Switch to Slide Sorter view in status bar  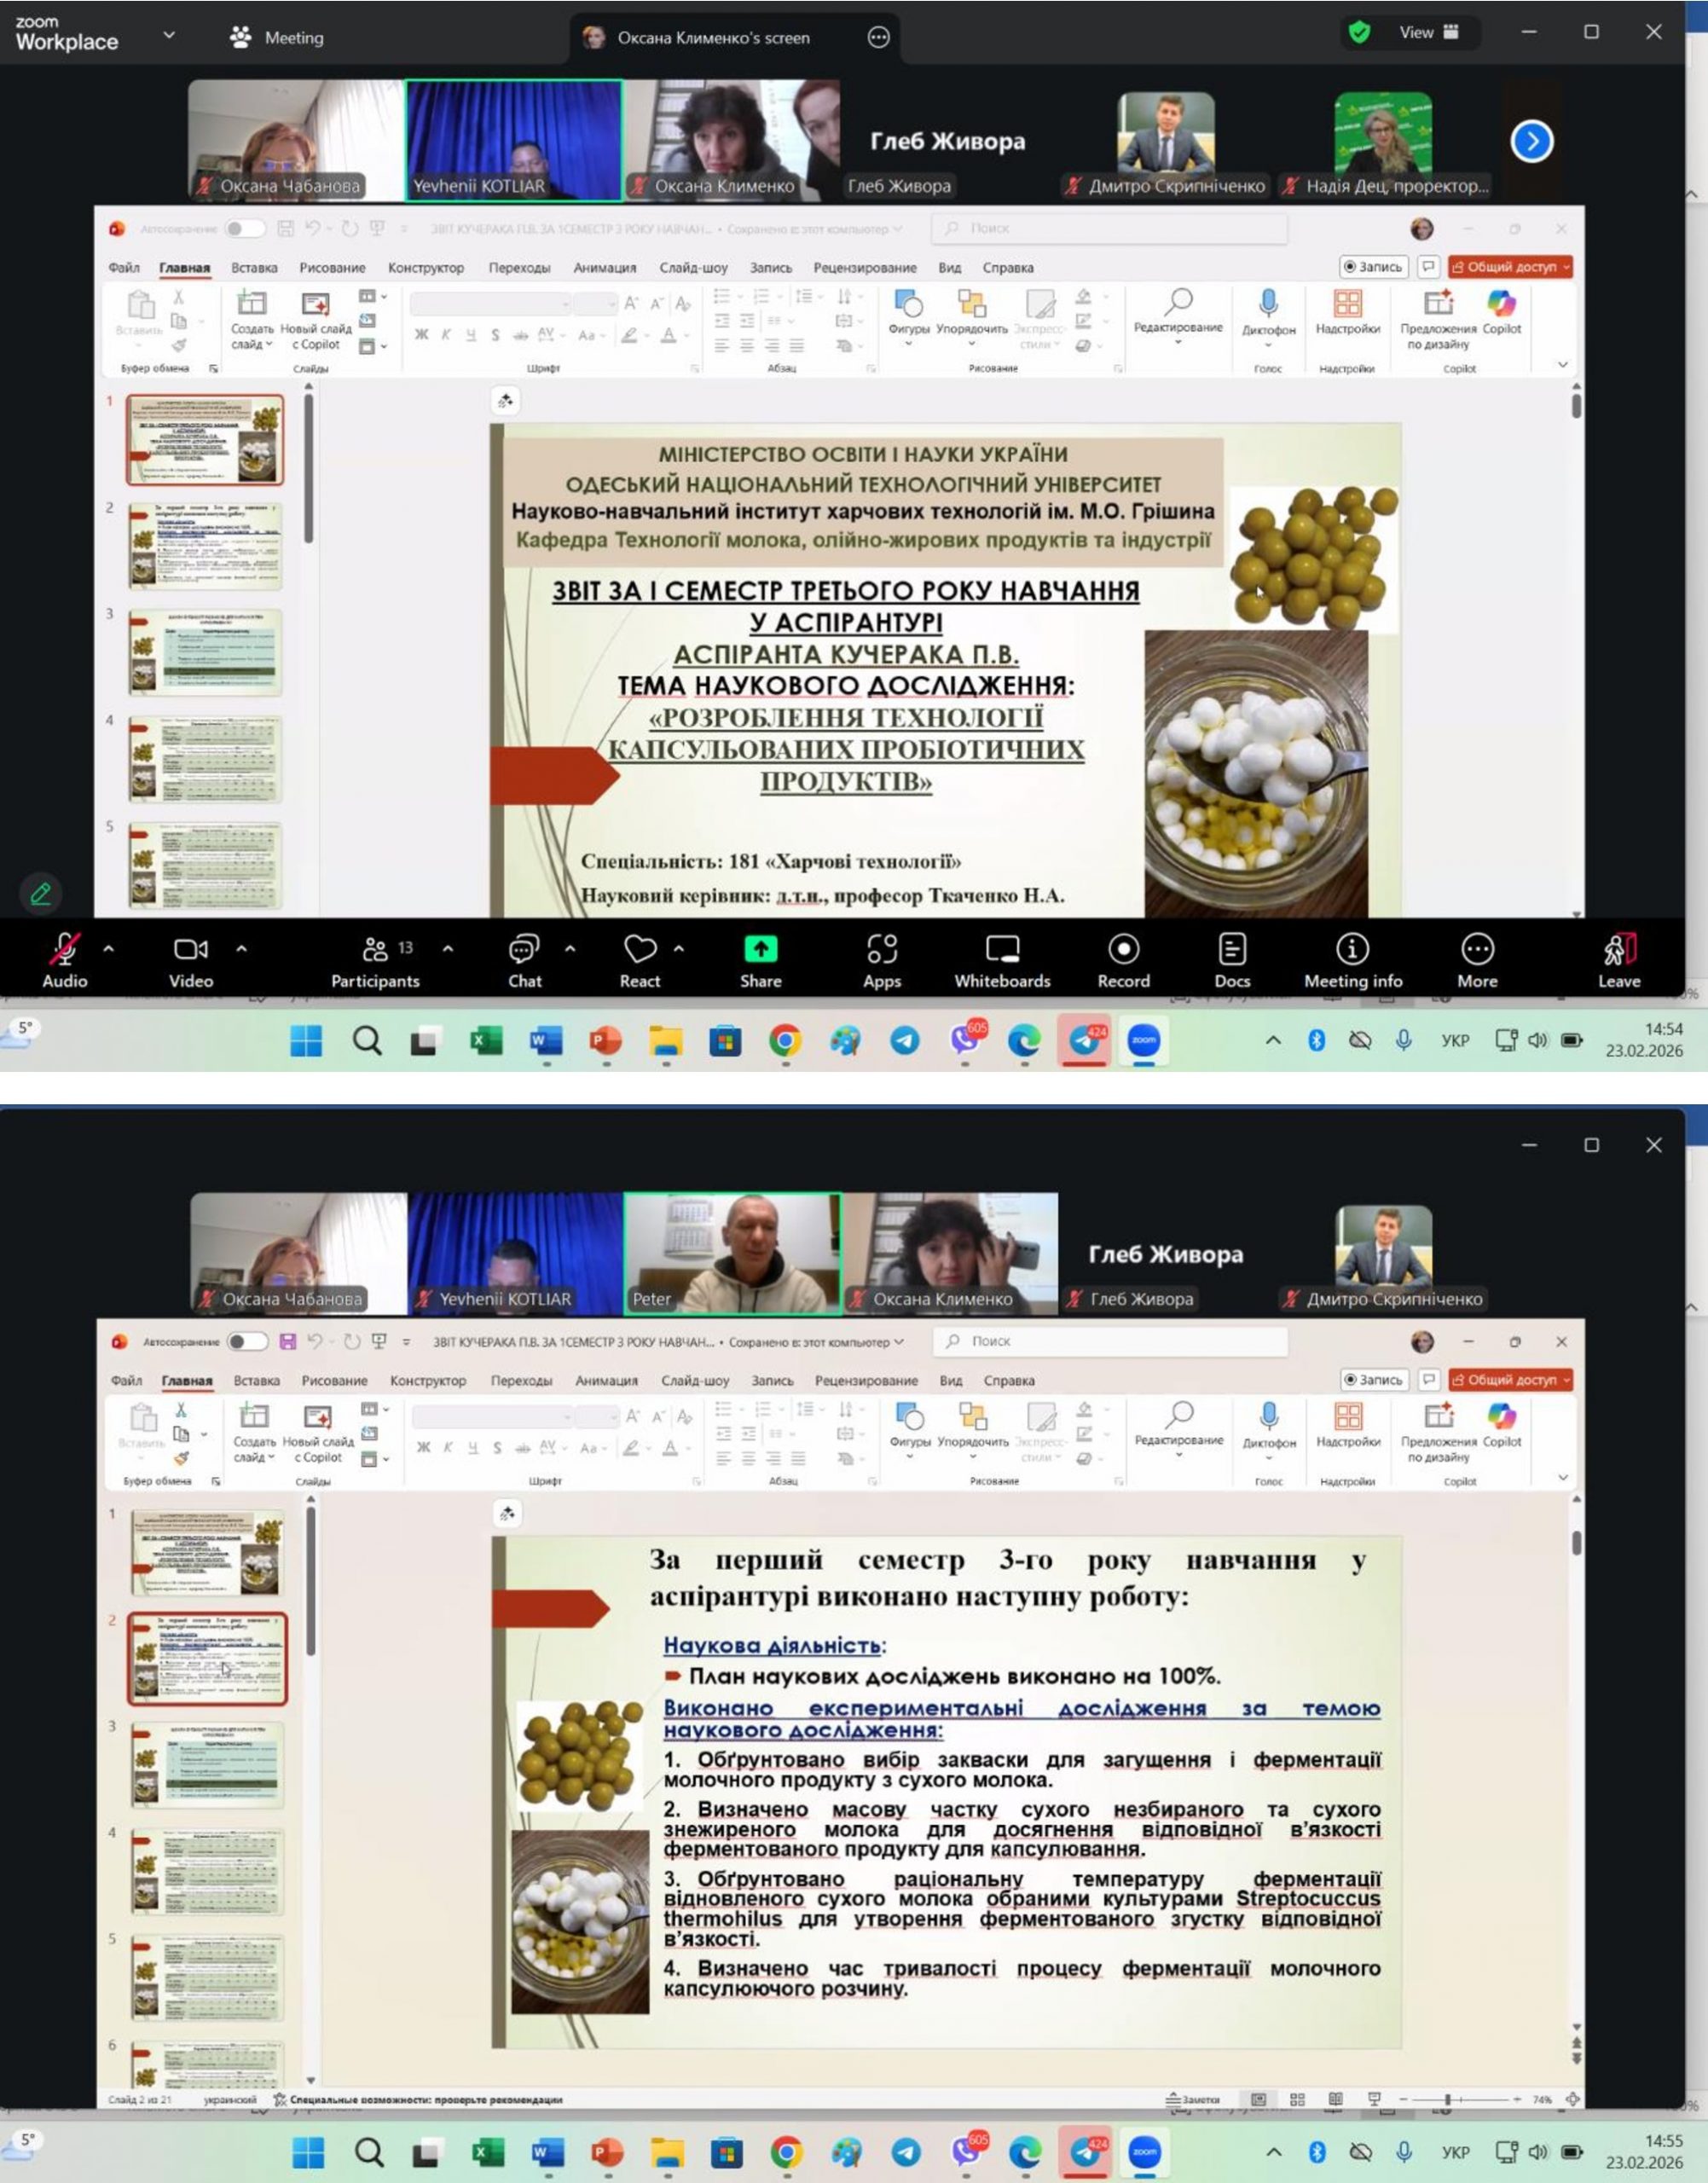point(1297,2099)
